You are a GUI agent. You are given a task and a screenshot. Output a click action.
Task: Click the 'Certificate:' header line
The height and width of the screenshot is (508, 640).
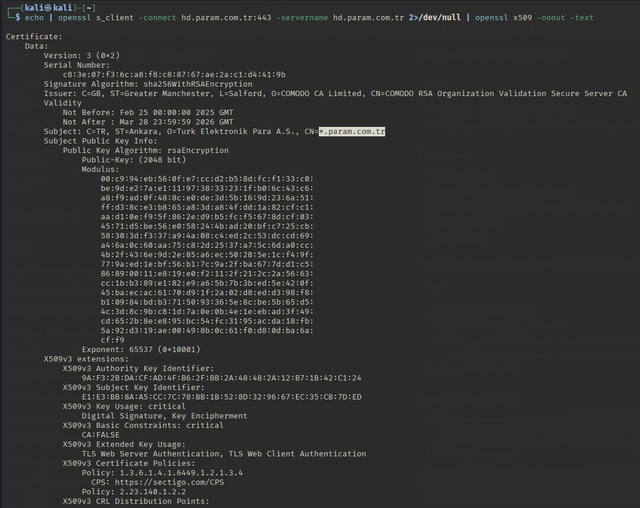click(x=34, y=36)
